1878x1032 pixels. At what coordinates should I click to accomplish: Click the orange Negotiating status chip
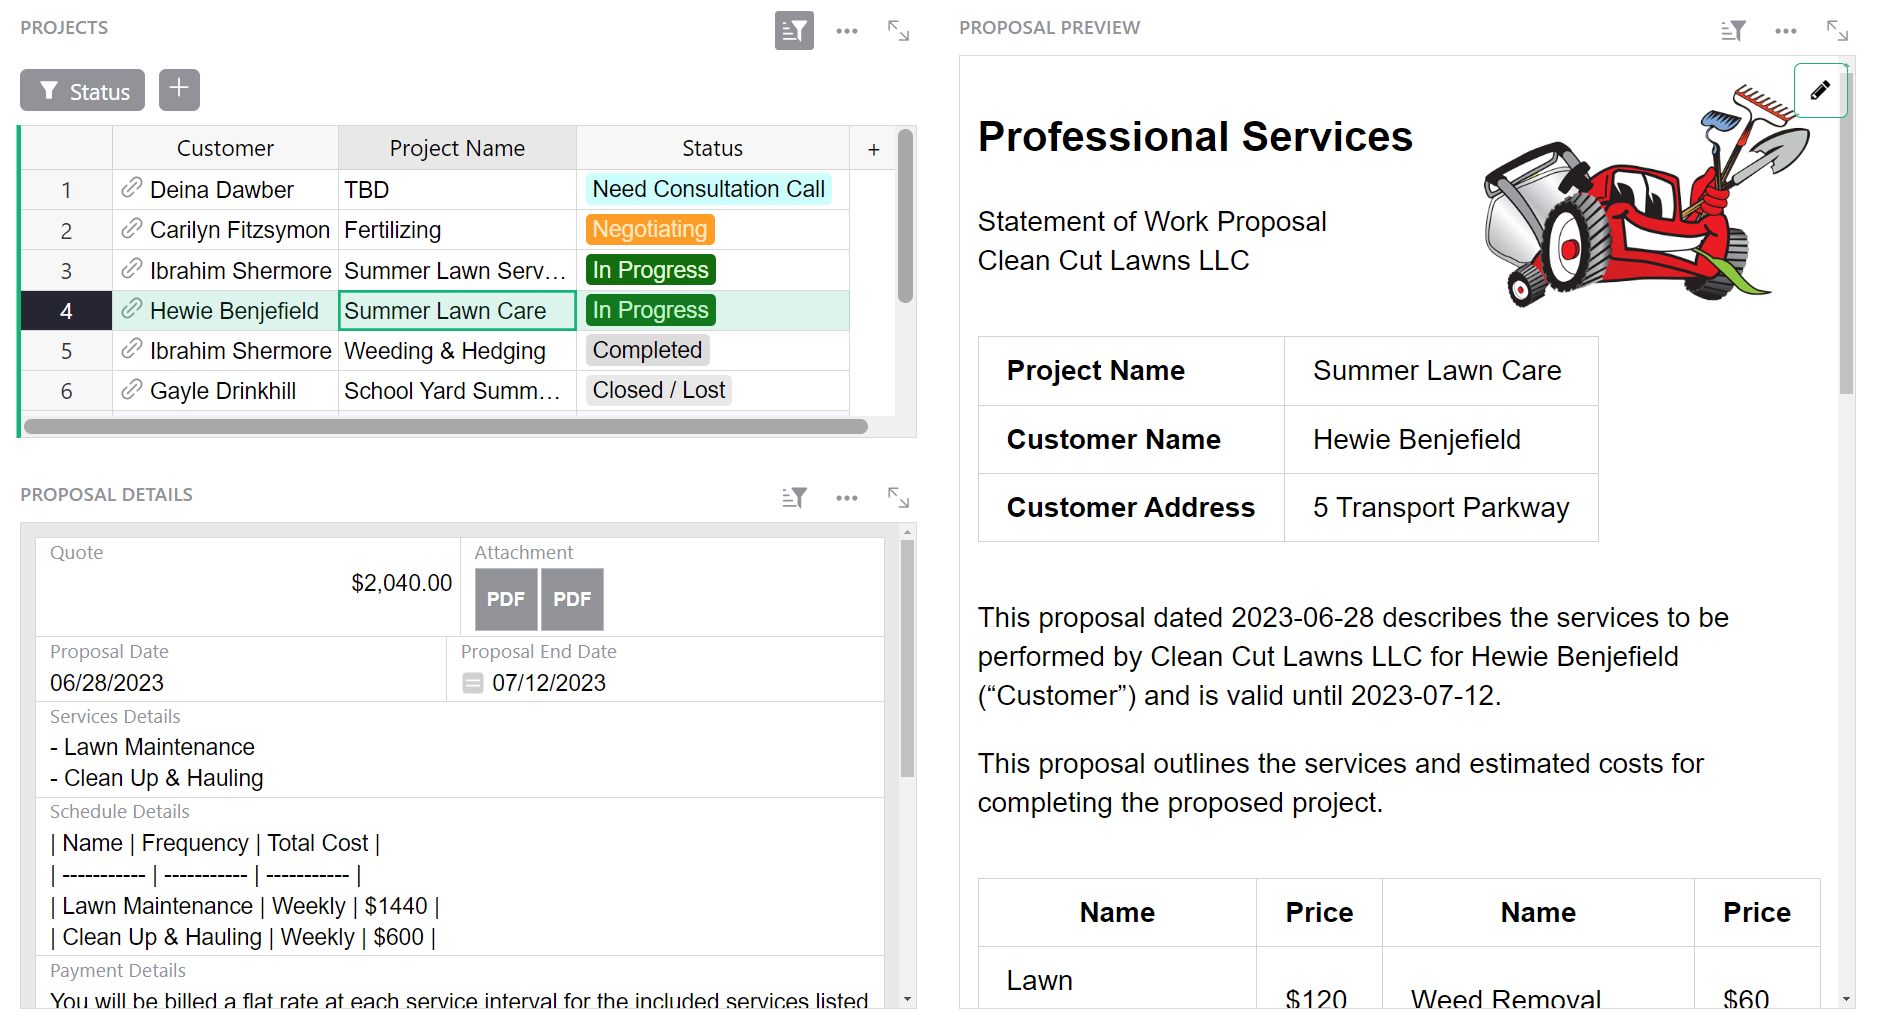click(x=649, y=229)
